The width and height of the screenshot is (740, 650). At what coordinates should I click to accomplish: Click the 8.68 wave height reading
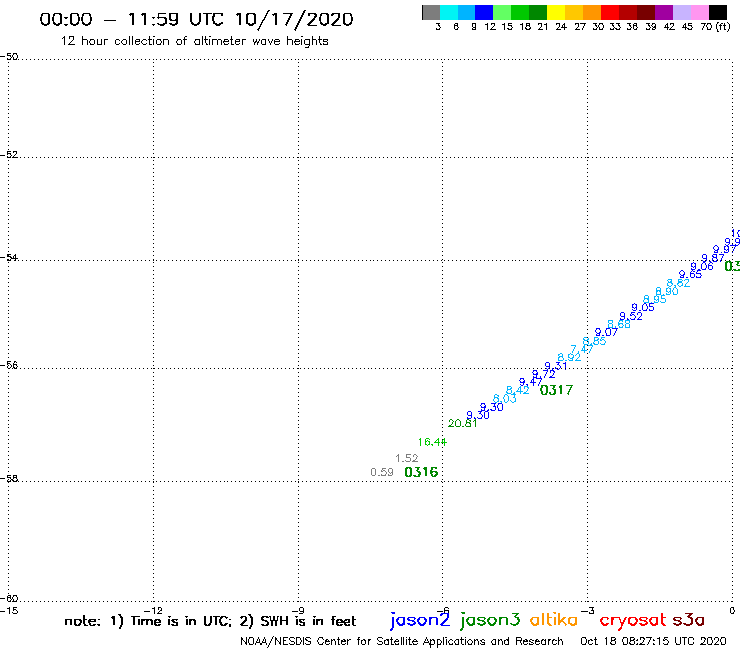coord(619,324)
